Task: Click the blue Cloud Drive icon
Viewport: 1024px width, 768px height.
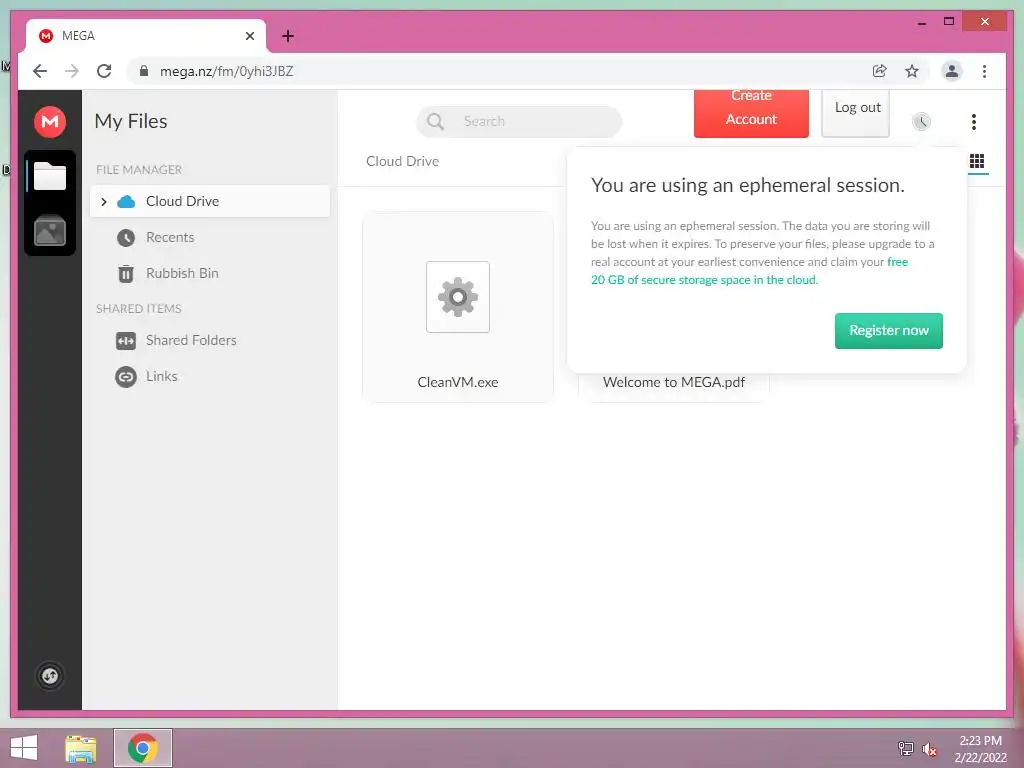Action: (x=126, y=201)
